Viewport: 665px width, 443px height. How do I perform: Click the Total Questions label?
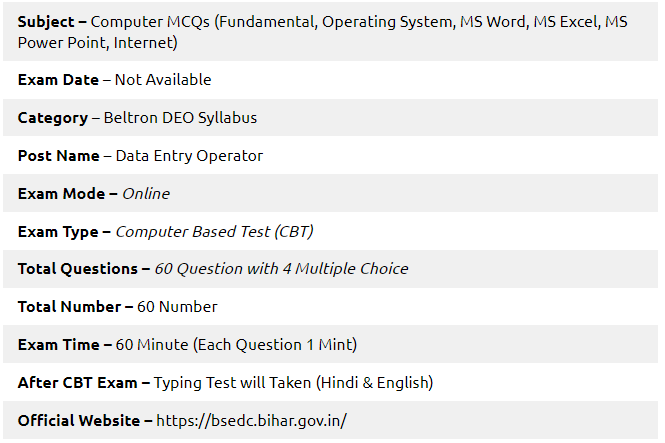pyautogui.click(x=78, y=269)
